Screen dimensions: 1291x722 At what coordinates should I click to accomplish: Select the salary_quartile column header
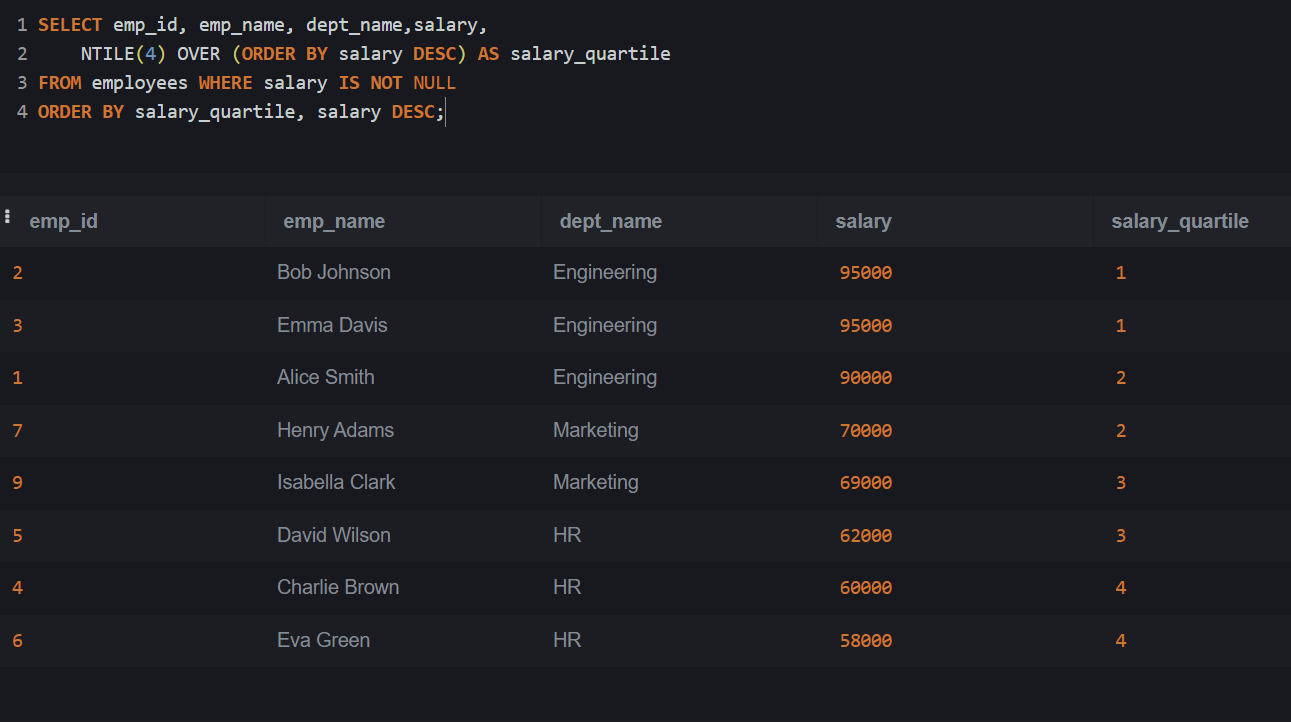point(1180,221)
